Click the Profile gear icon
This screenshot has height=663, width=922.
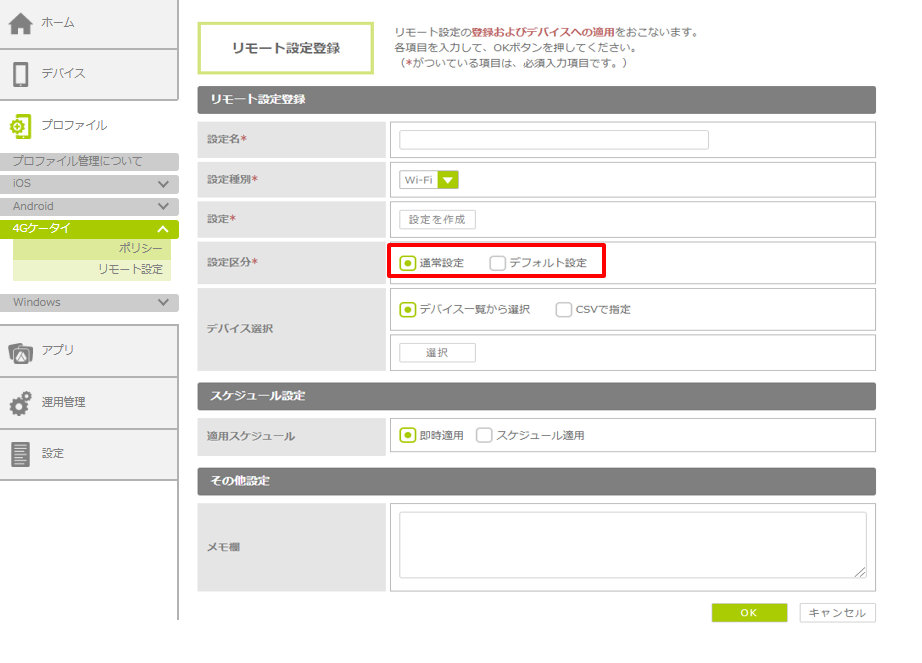point(21,126)
